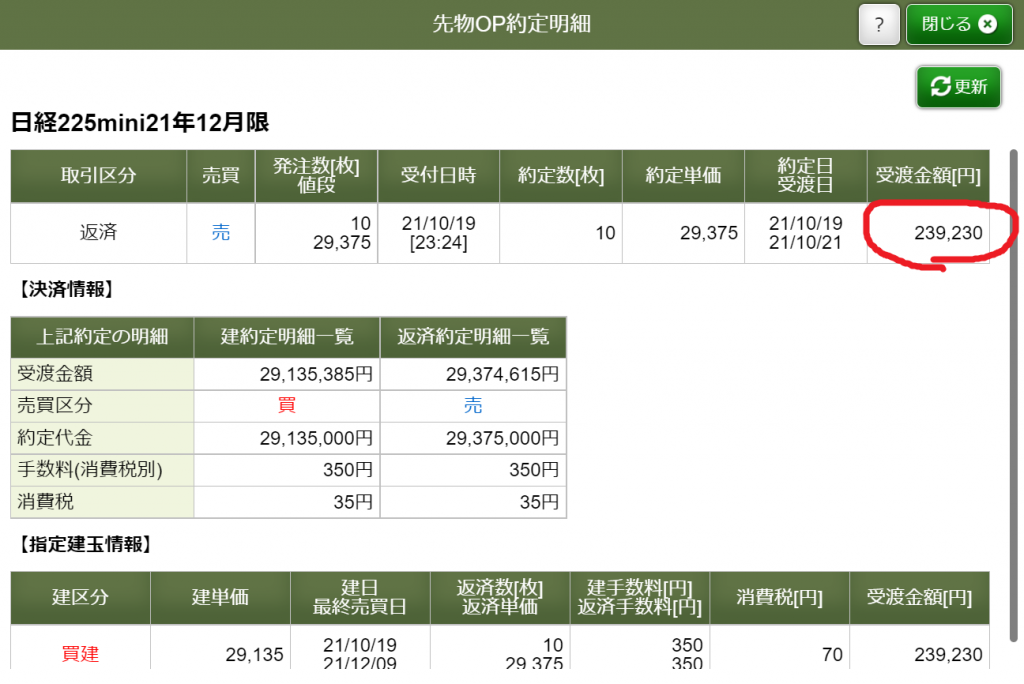Image resolution: width=1024 pixels, height=684 pixels.
Task: Select the 約定数[枚] column header
Action: coord(561,176)
